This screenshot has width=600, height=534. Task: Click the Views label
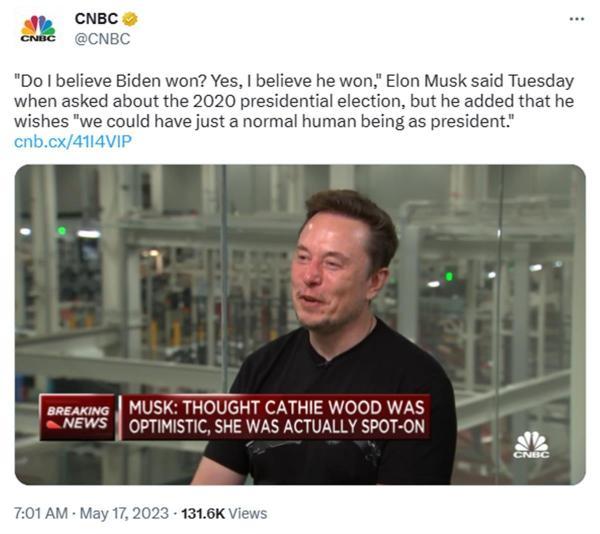click(x=248, y=513)
